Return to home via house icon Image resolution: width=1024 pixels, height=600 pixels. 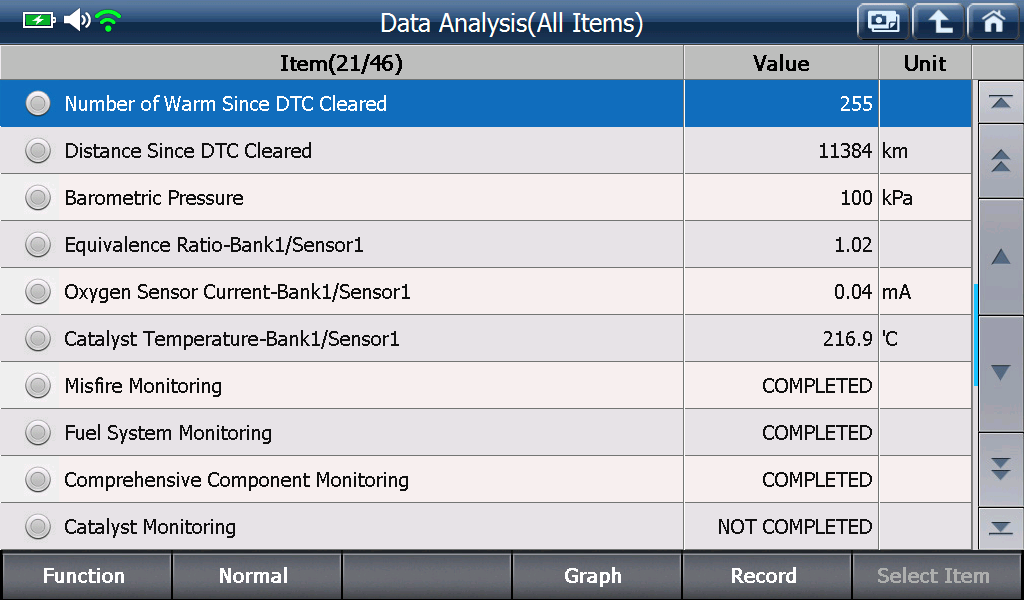993,22
